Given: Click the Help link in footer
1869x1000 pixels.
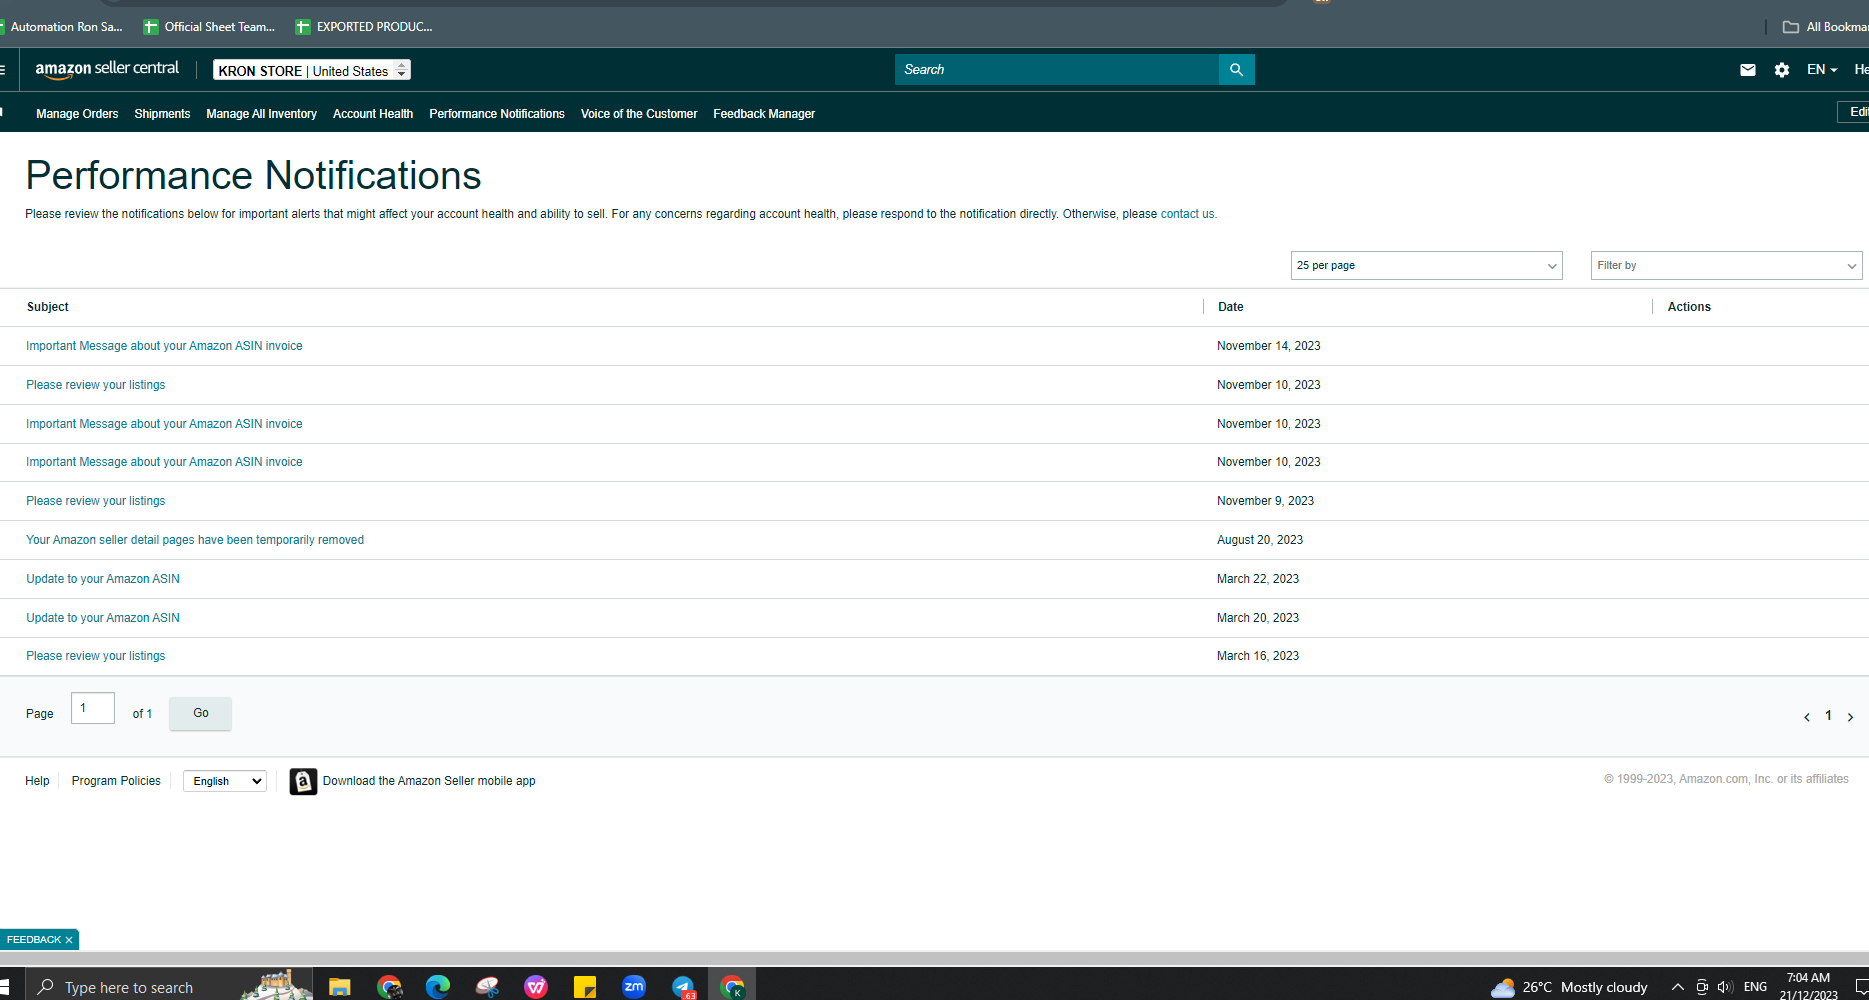Looking at the screenshot, I should (x=37, y=781).
